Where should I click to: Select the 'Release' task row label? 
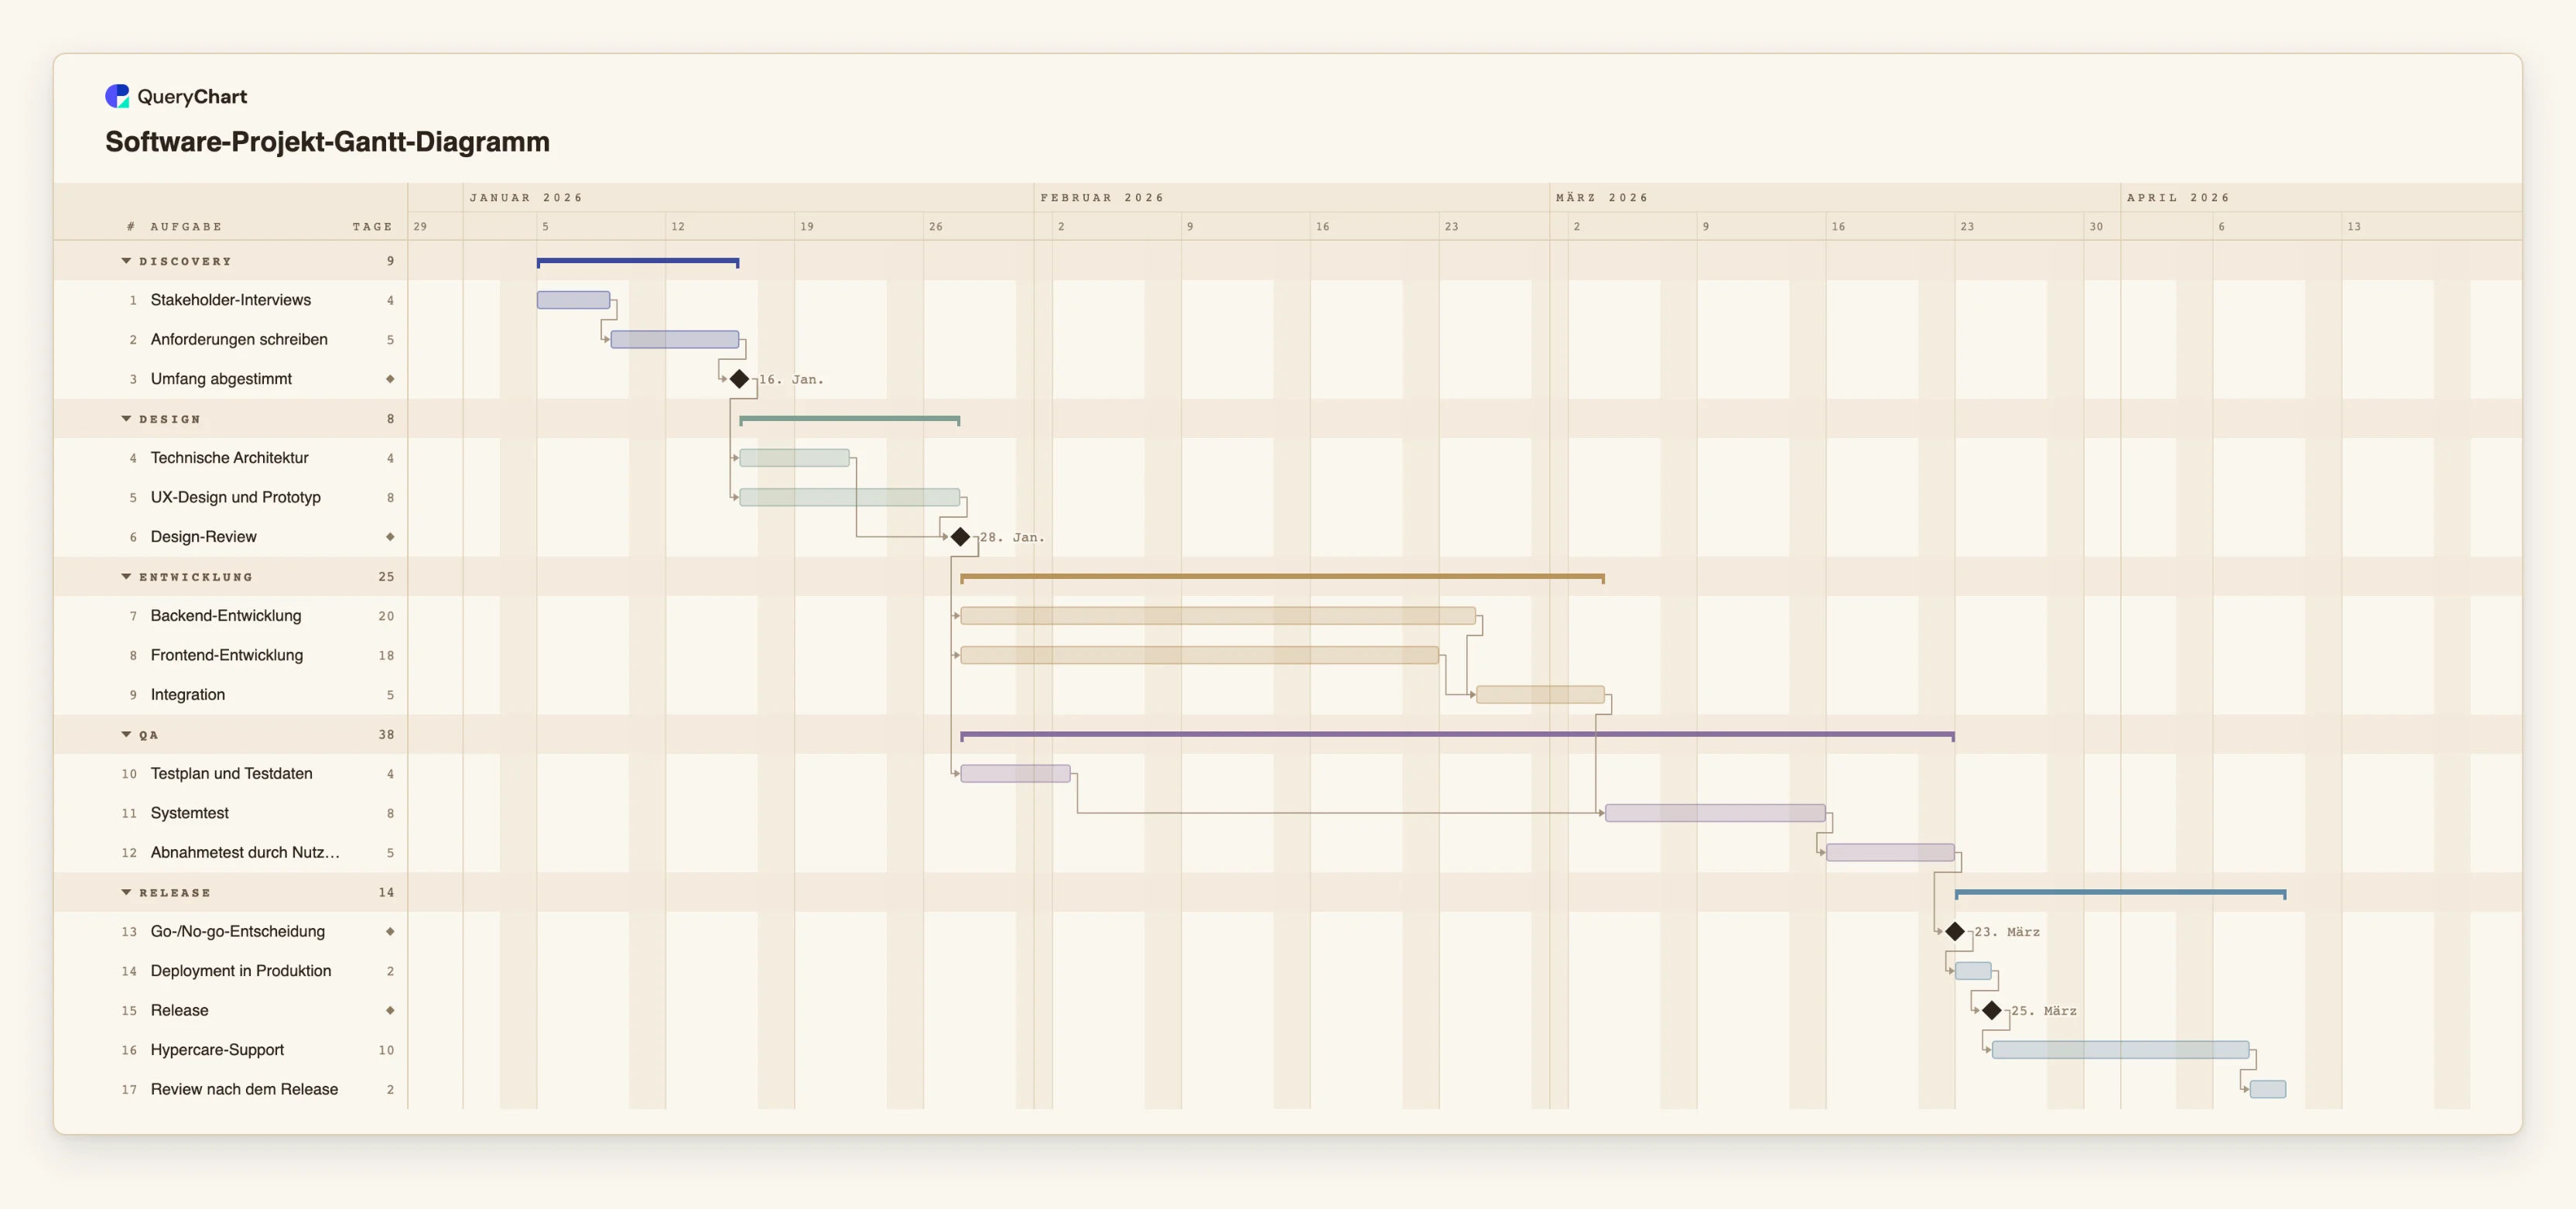pos(180,1010)
